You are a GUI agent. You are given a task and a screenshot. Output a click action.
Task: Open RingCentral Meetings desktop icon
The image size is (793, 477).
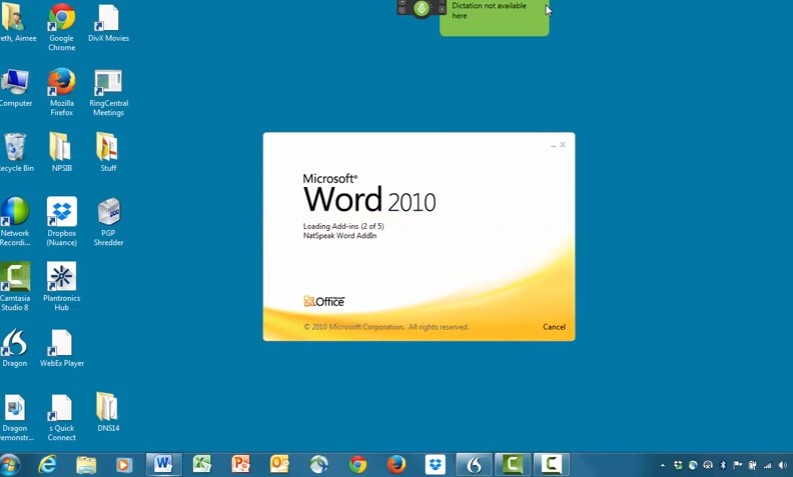[x=108, y=92]
